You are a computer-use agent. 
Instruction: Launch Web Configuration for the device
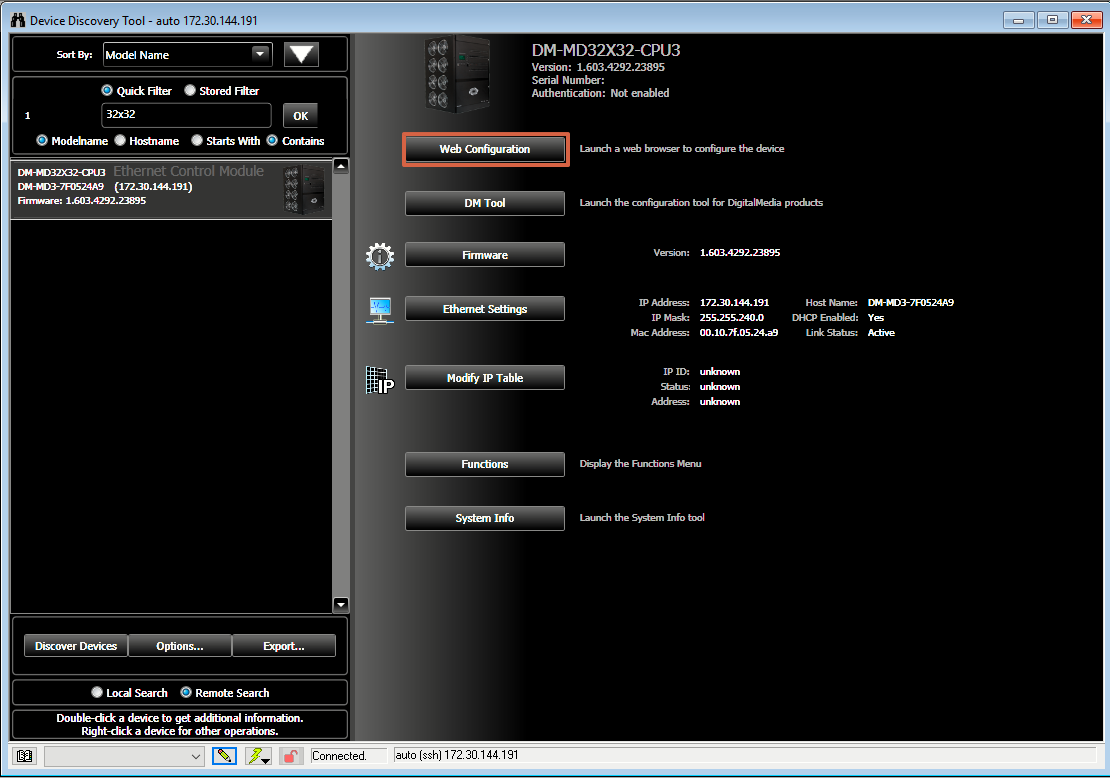pyautogui.click(x=485, y=149)
